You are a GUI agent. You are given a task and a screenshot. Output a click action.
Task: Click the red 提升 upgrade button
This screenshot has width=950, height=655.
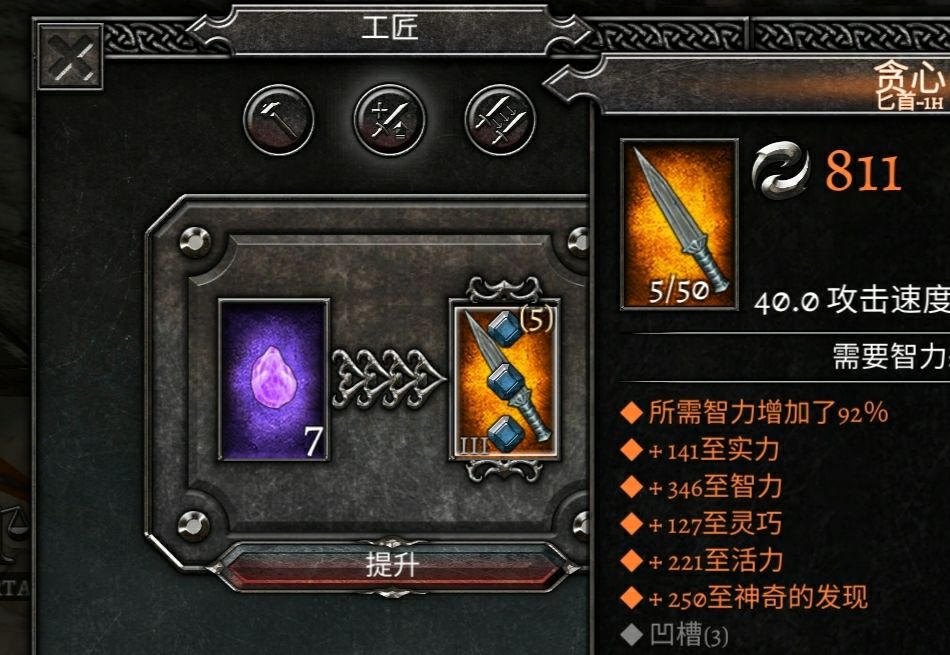(392, 565)
